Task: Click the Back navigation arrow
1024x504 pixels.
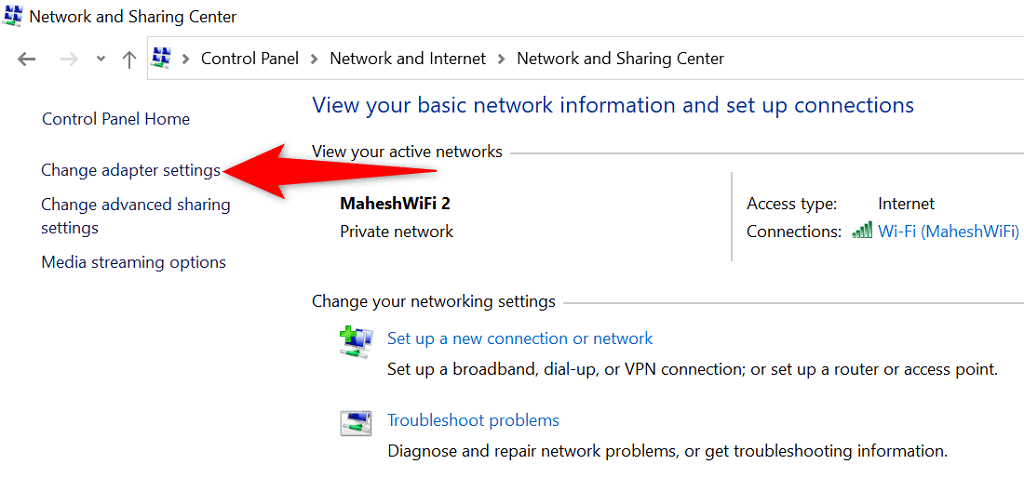Action: pos(27,59)
